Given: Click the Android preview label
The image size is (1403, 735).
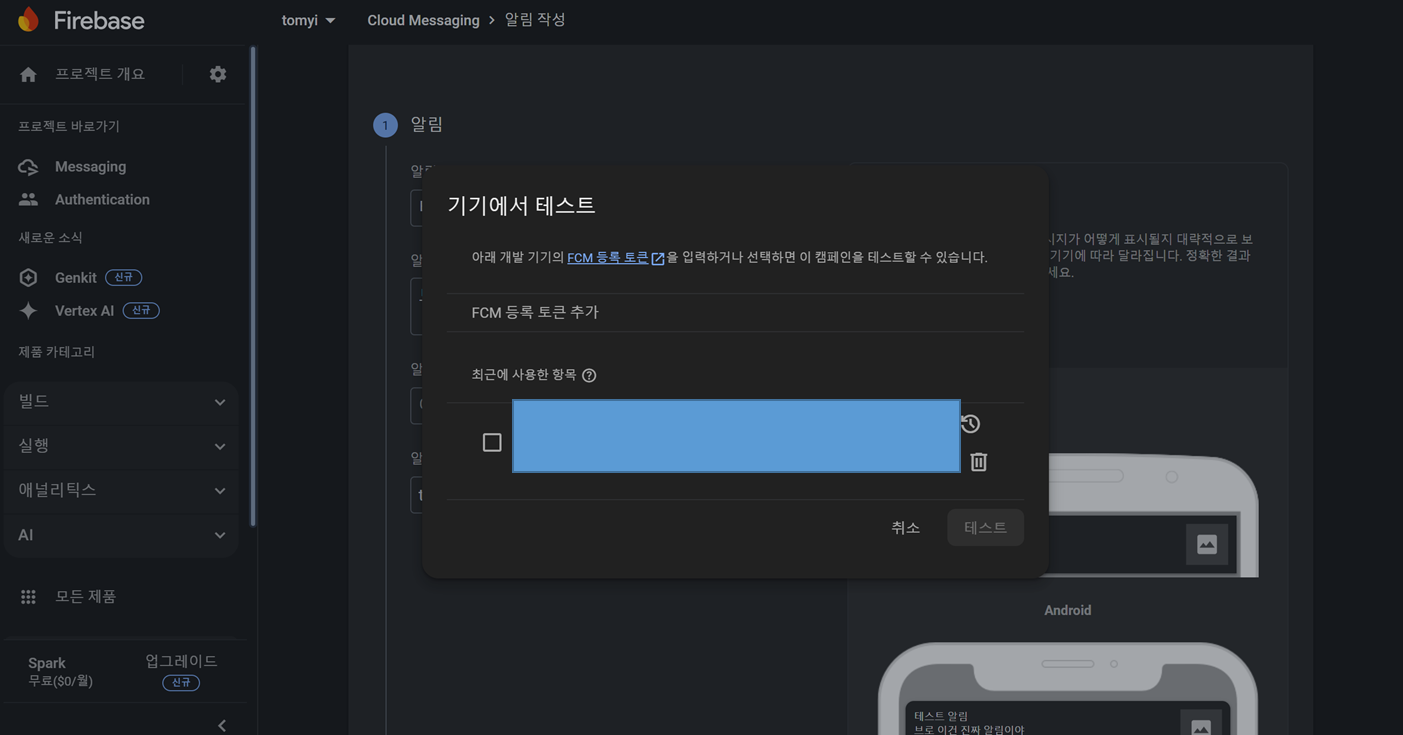Looking at the screenshot, I should [x=1067, y=611].
